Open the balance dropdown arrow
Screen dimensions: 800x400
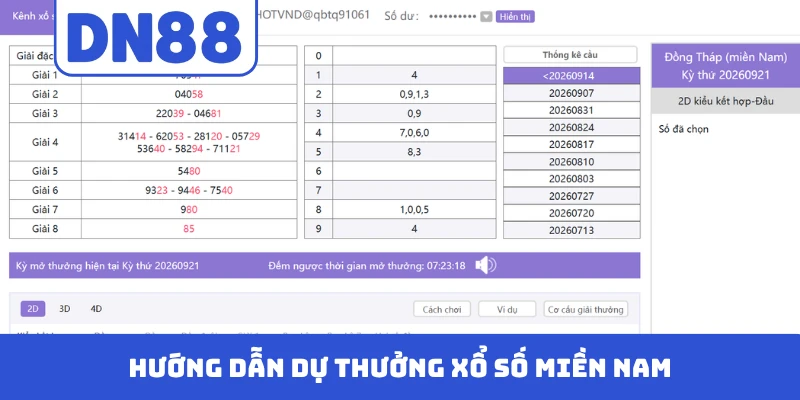point(486,17)
